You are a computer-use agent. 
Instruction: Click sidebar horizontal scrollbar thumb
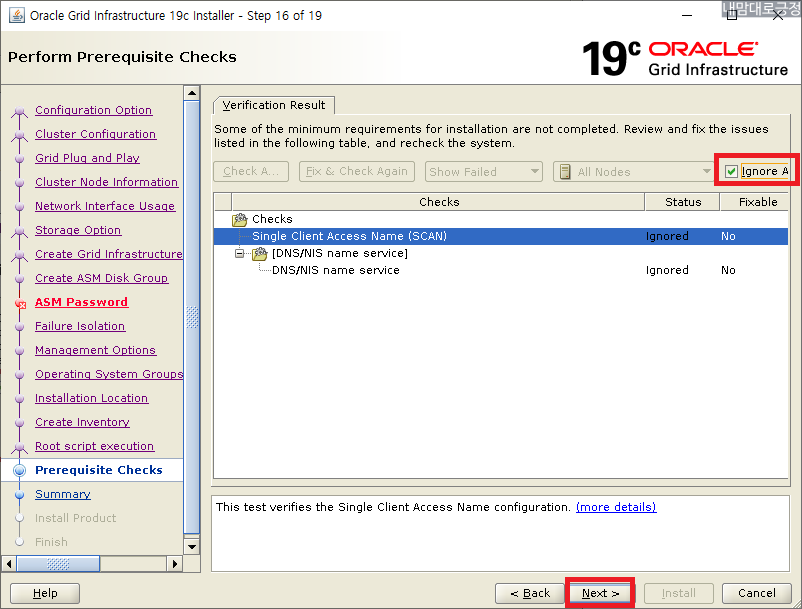(x=58, y=564)
